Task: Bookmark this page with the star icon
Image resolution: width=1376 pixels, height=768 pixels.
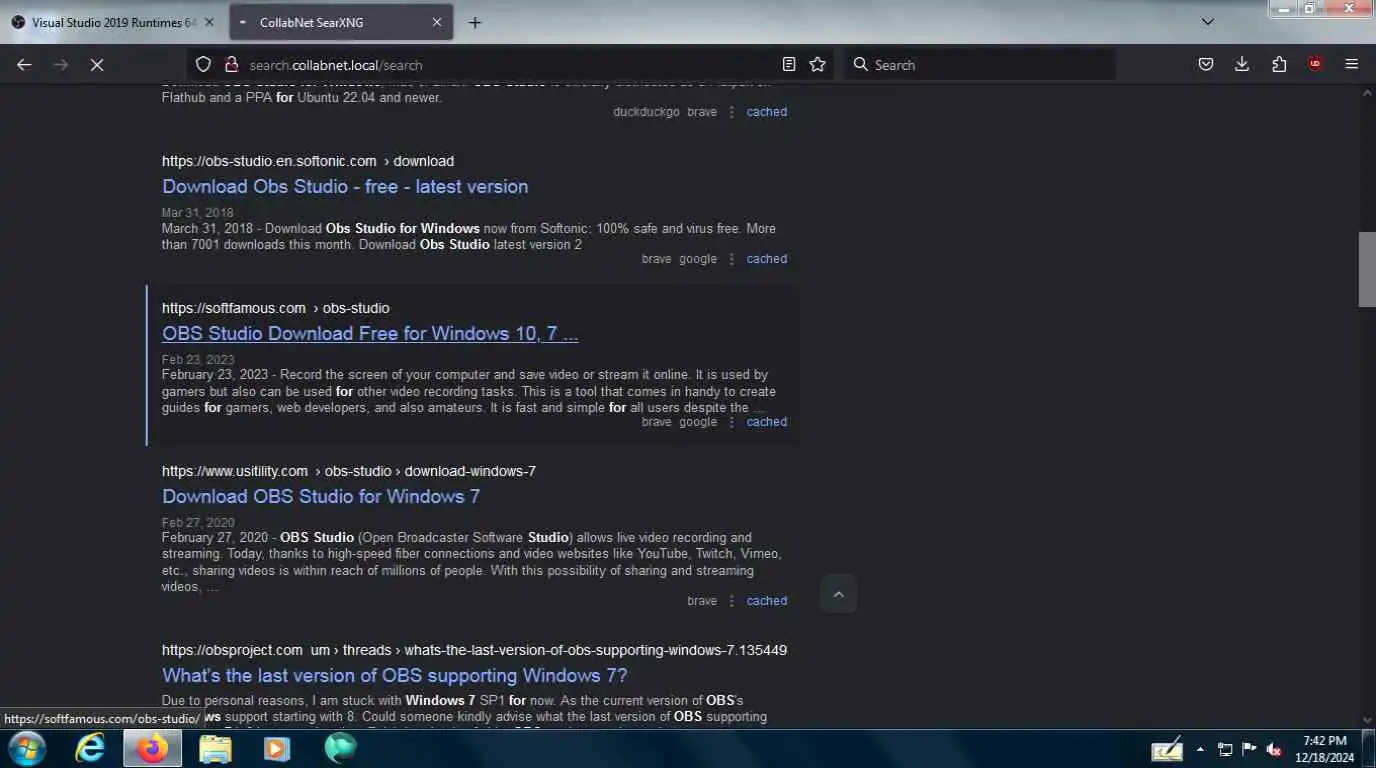Action: click(x=818, y=64)
